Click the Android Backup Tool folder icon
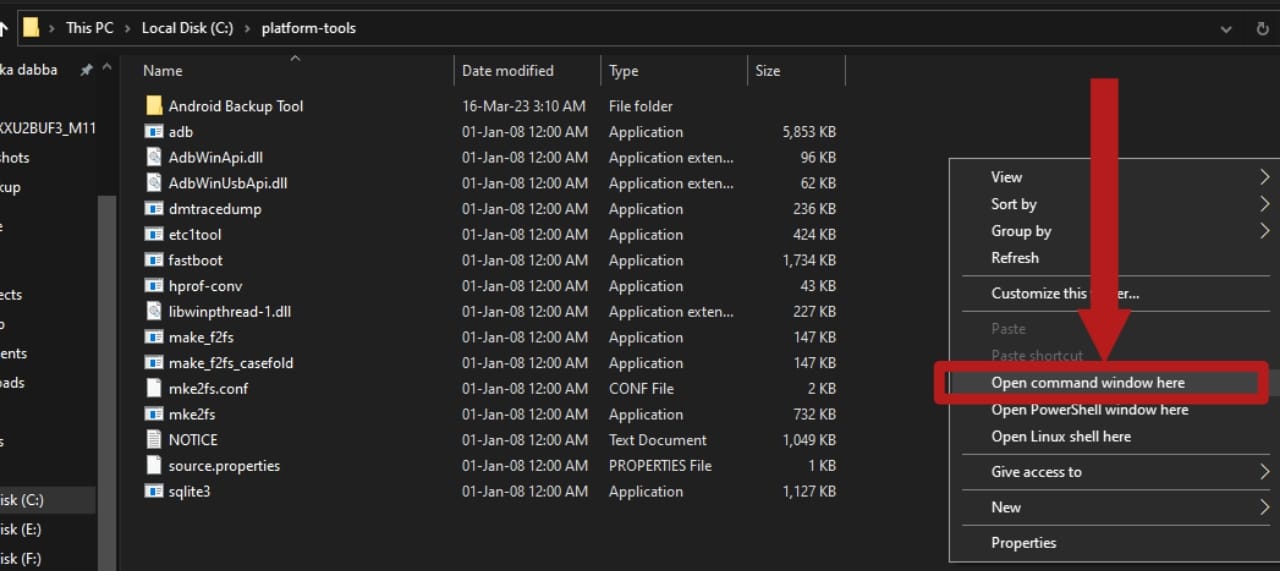The image size is (1280, 571). (x=153, y=106)
